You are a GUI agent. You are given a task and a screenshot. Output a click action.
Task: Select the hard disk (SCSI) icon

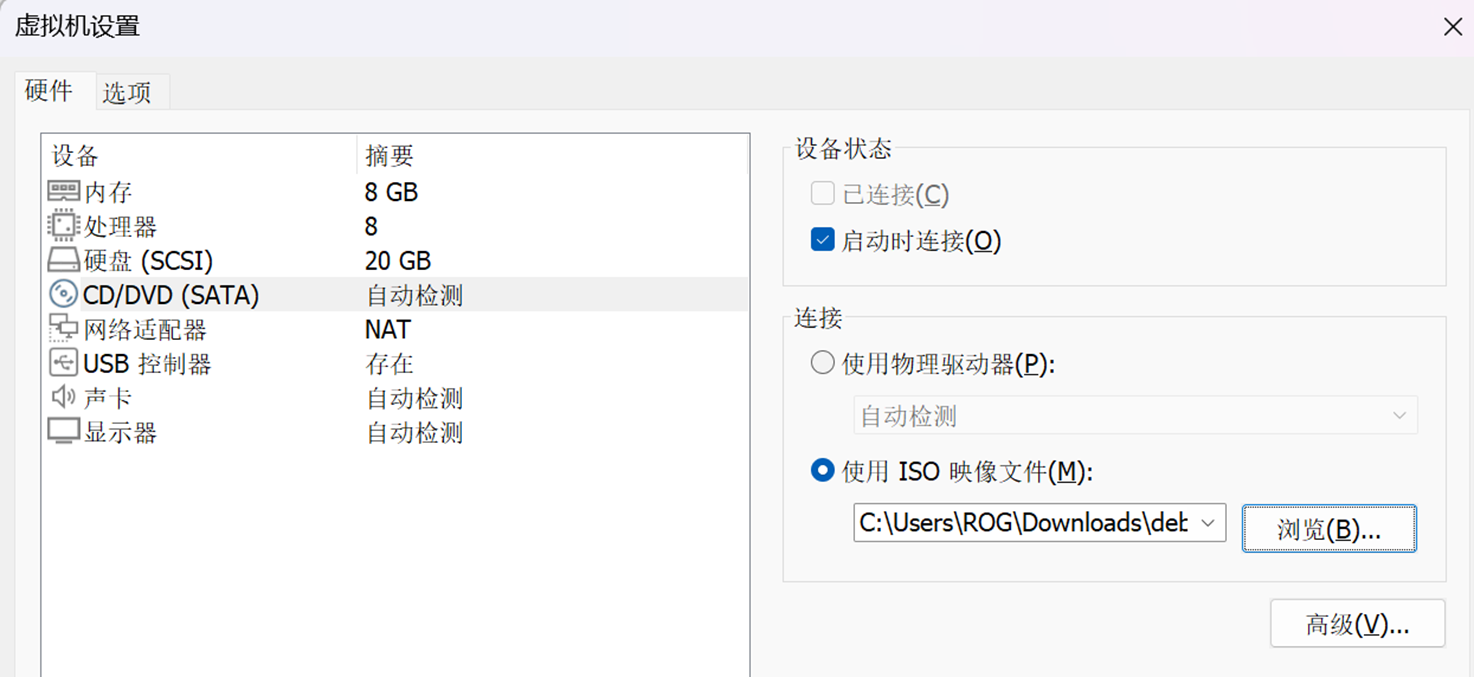click(x=63, y=261)
